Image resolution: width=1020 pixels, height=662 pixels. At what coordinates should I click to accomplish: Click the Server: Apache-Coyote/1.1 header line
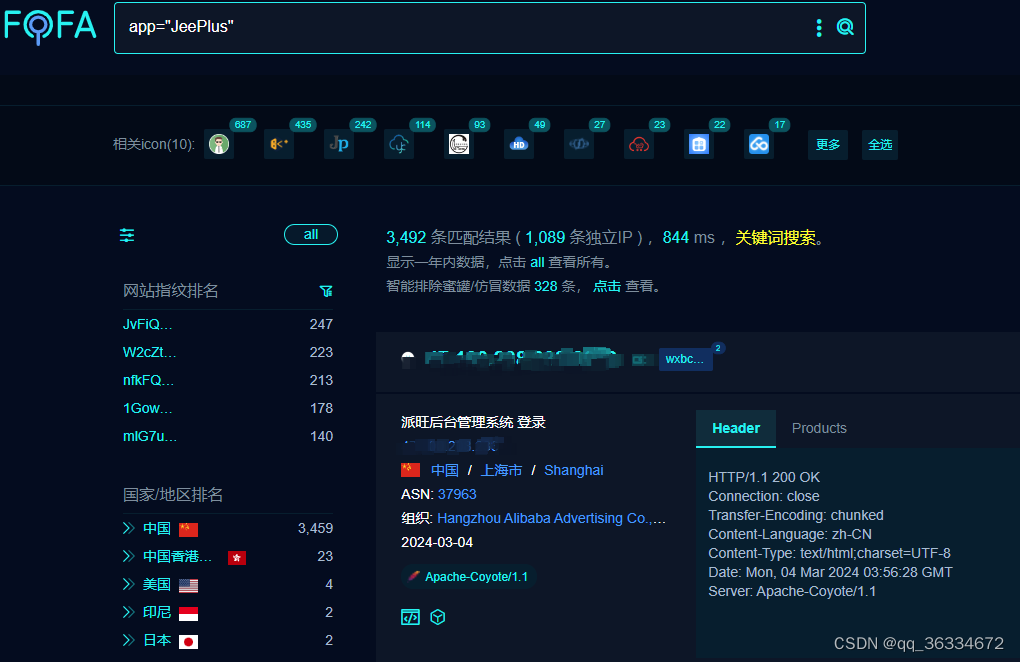792,591
